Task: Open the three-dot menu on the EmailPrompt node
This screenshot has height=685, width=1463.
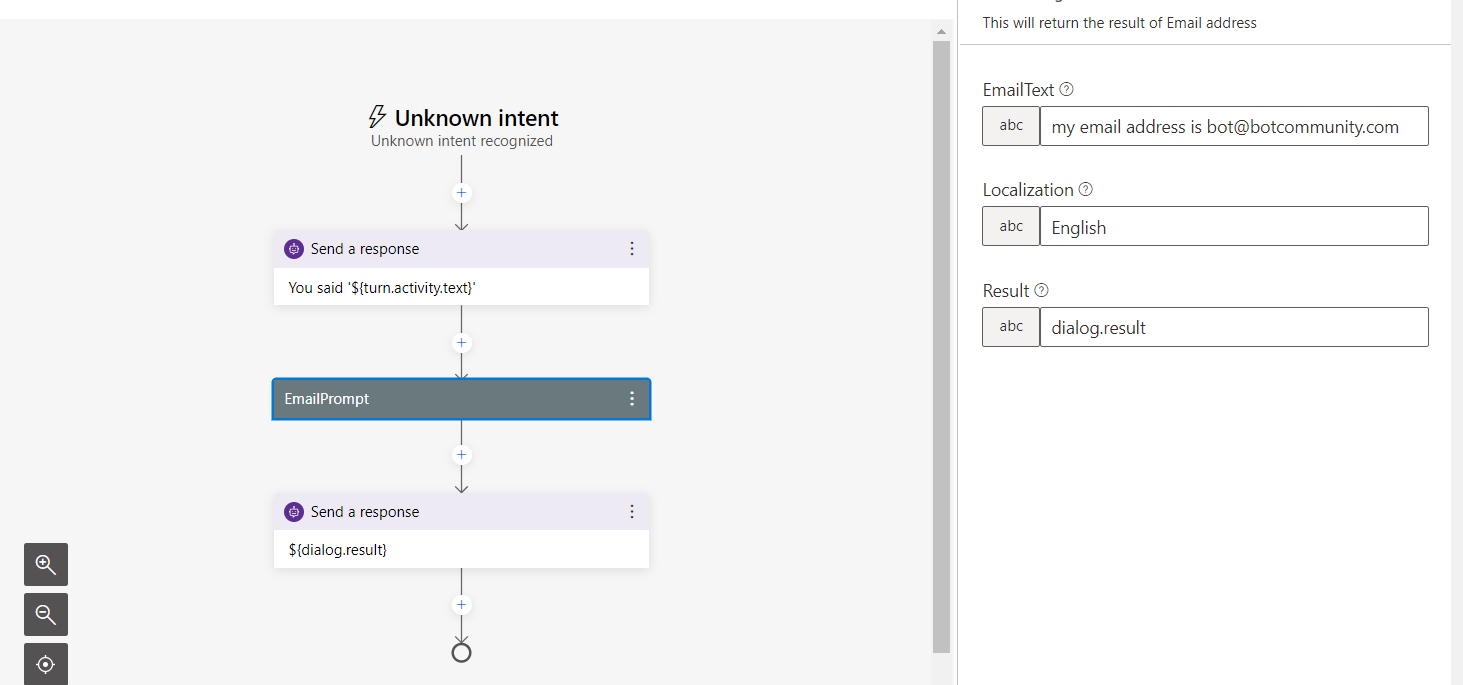Action: tap(631, 398)
